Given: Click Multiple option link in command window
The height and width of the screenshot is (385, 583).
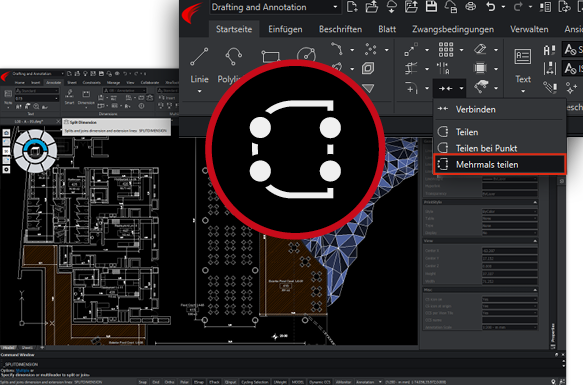Looking at the screenshot, I should pyautogui.click(x=23, y=370).
